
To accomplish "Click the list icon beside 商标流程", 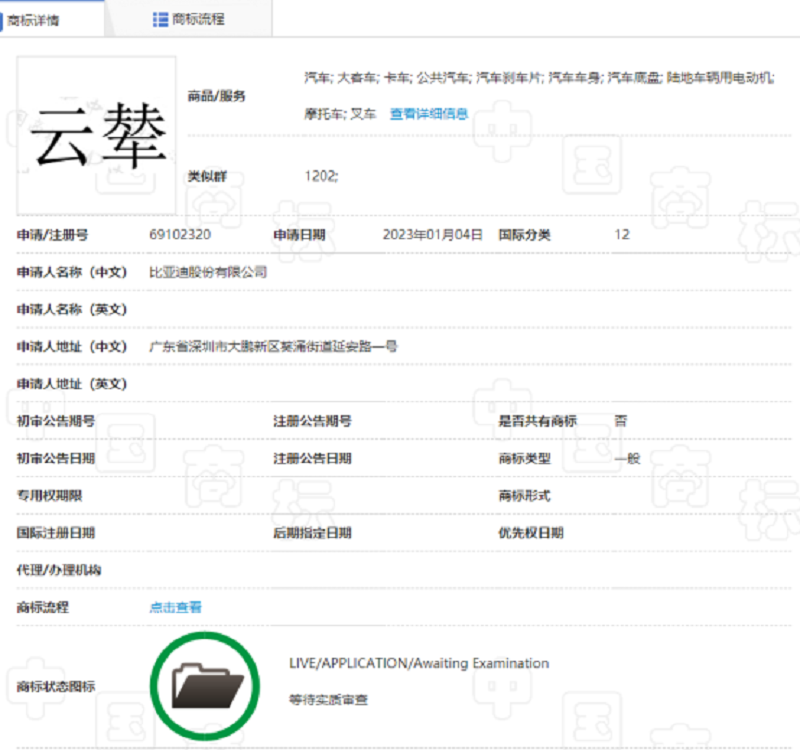I will [x=160, y=19].
